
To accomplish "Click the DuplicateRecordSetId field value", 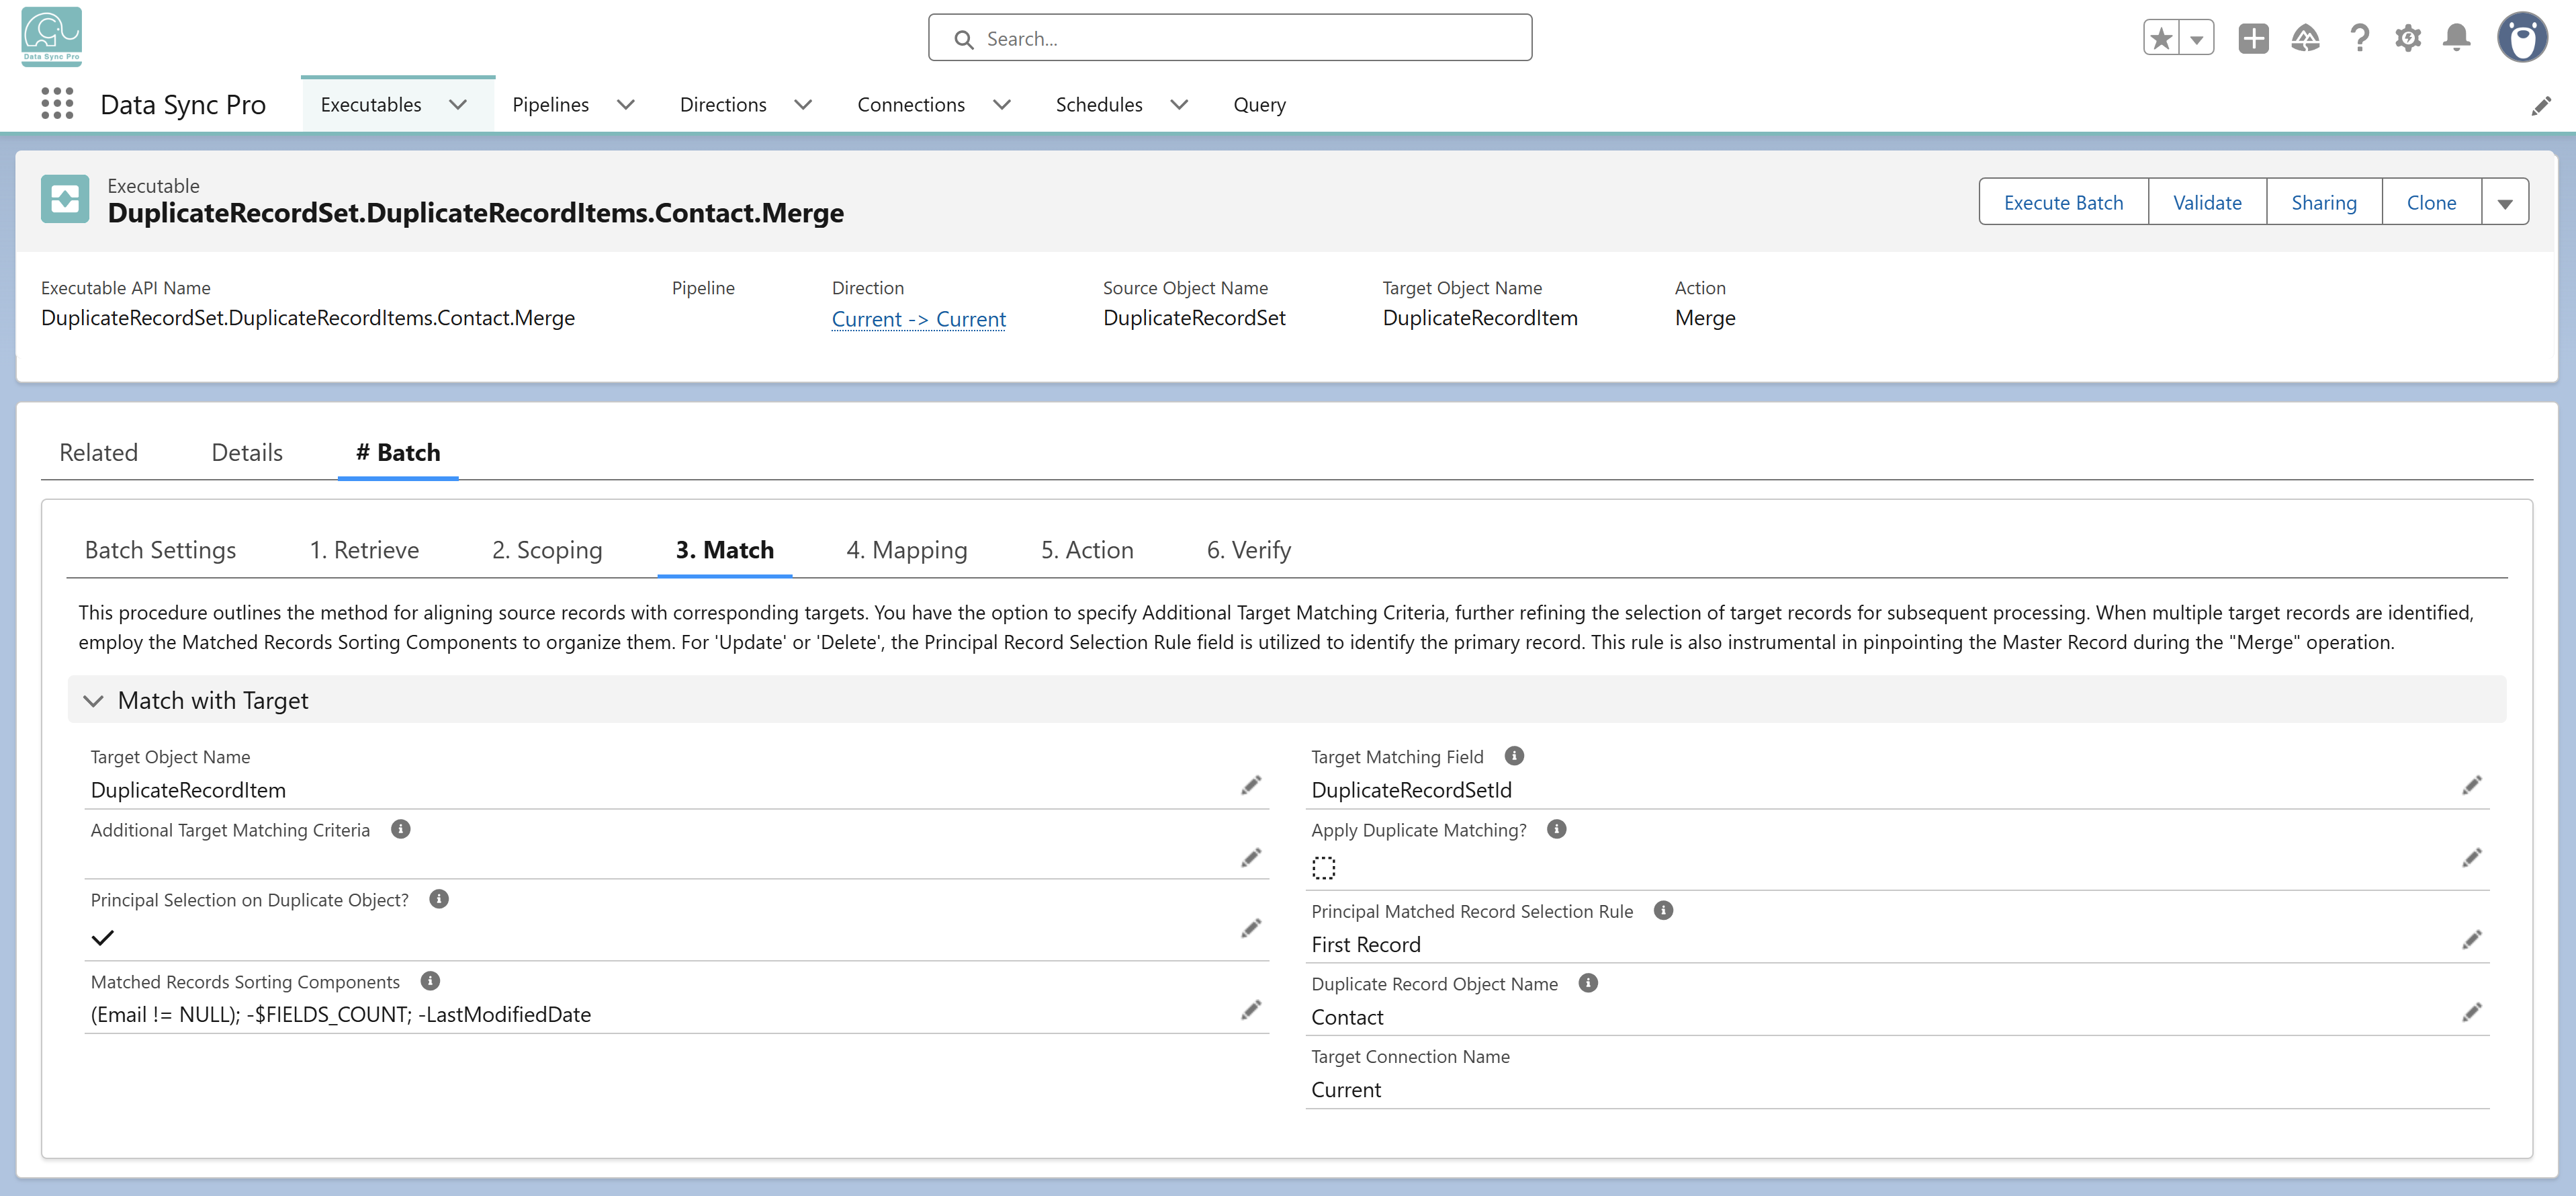I will tap(1411, 790).
